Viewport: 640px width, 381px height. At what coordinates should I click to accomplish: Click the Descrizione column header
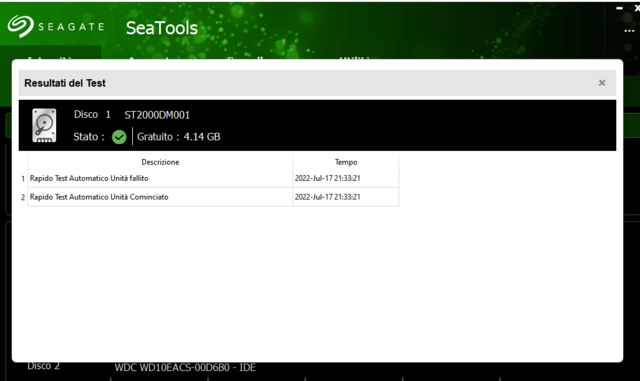point(160,162)
